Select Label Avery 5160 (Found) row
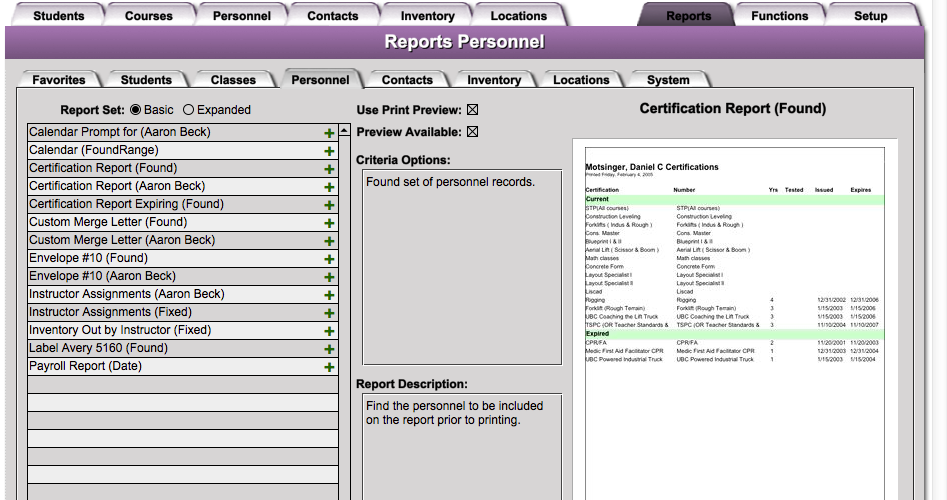The width and height of the screenshot is (947, 500). pyautogui.click(x=182, y=348)
